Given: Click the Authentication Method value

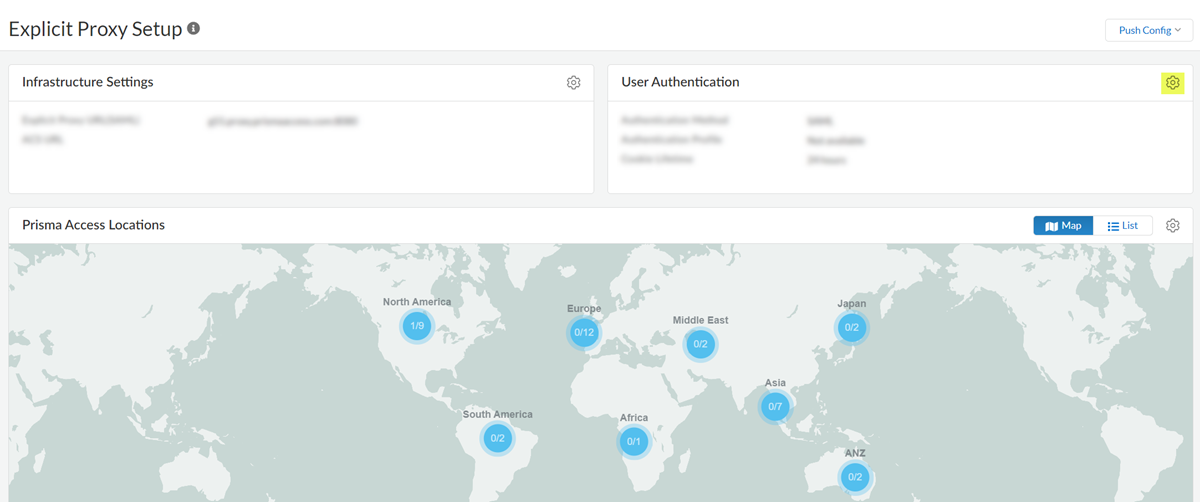Looking at the screenshot, I should coord(820,120).
